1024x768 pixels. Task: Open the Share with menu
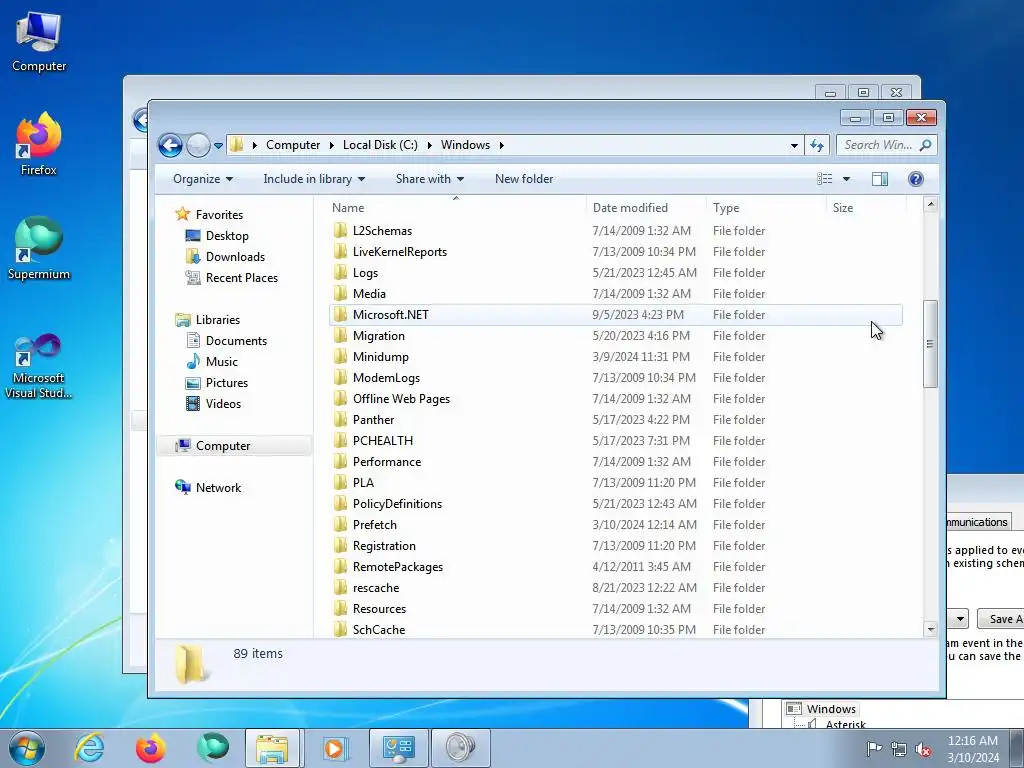[x=430, y=179]
